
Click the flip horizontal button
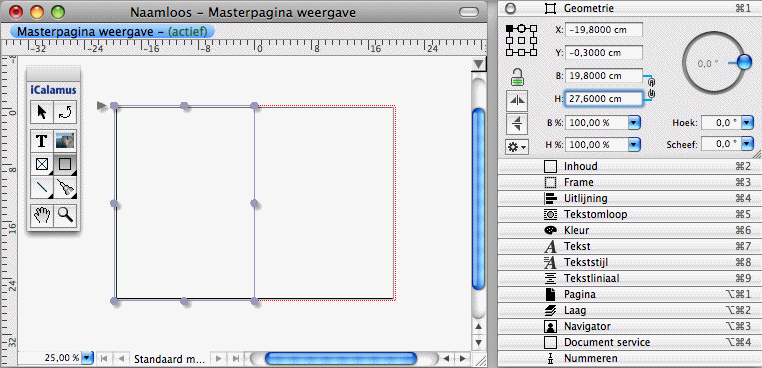[517, 101]
